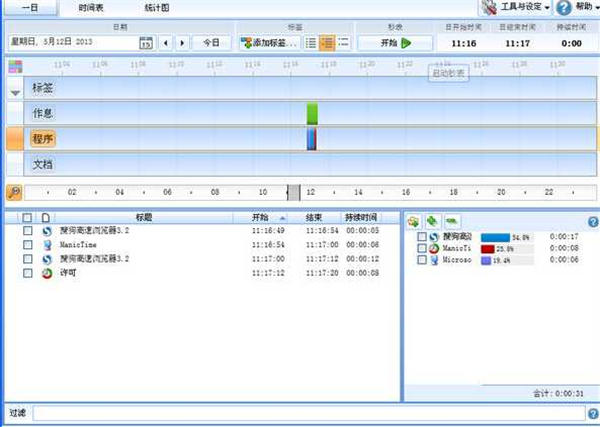Open help icon beside filter field

tap(593, 413)
